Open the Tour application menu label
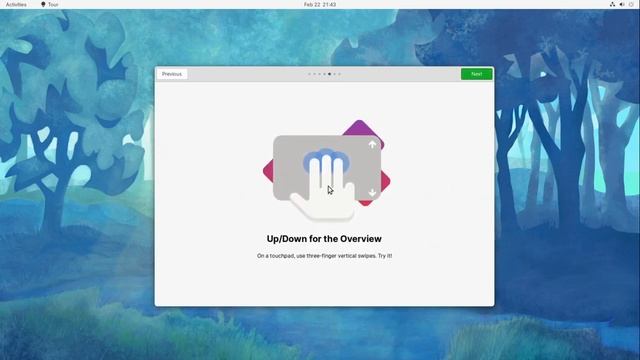Viewport: 640px width, 360px height. pyautogui.click(x=53, y=4)
